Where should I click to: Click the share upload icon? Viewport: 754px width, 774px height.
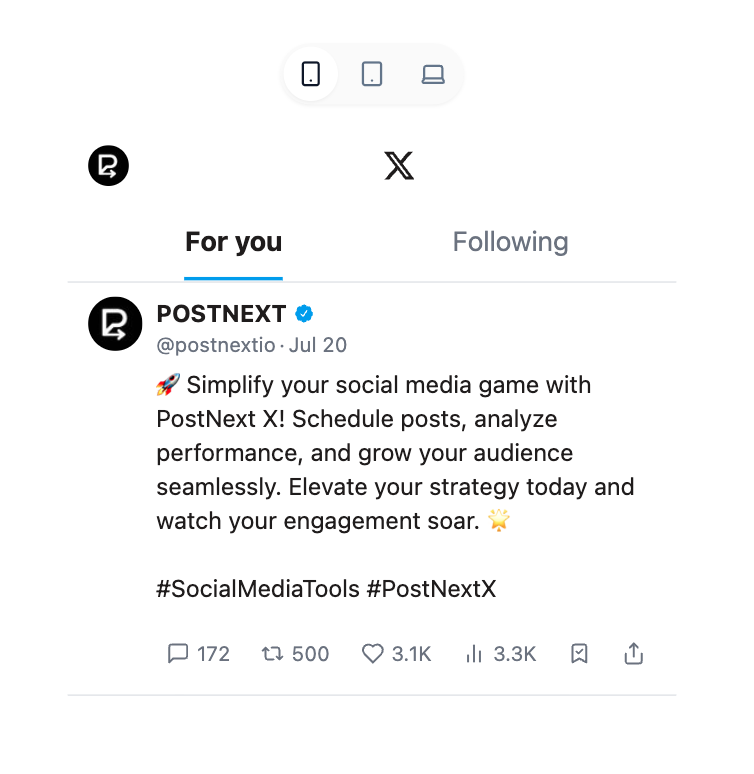[634, 654]
